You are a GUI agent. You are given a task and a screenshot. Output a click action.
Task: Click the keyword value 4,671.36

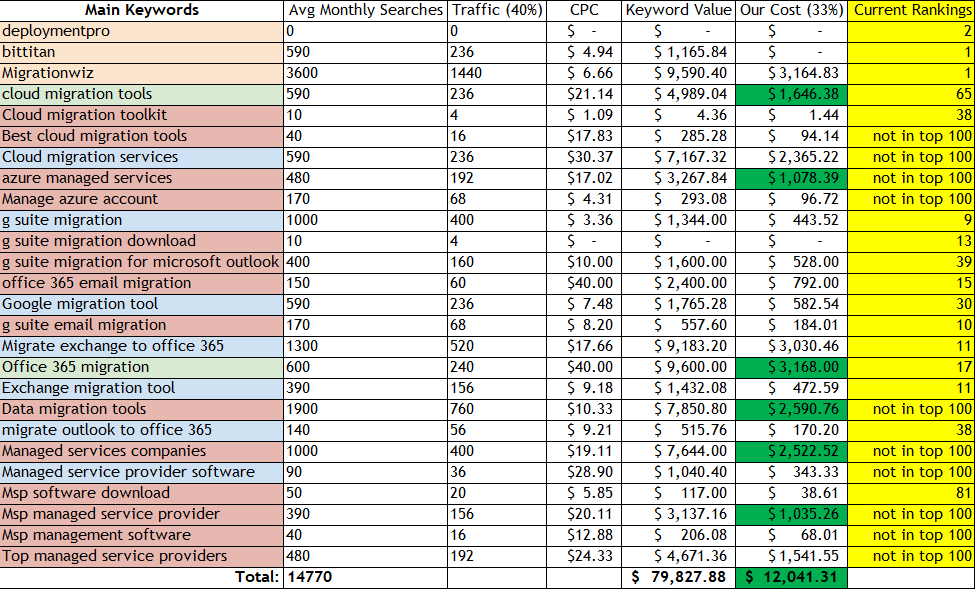pyautogui.click(x=678, y=556)
